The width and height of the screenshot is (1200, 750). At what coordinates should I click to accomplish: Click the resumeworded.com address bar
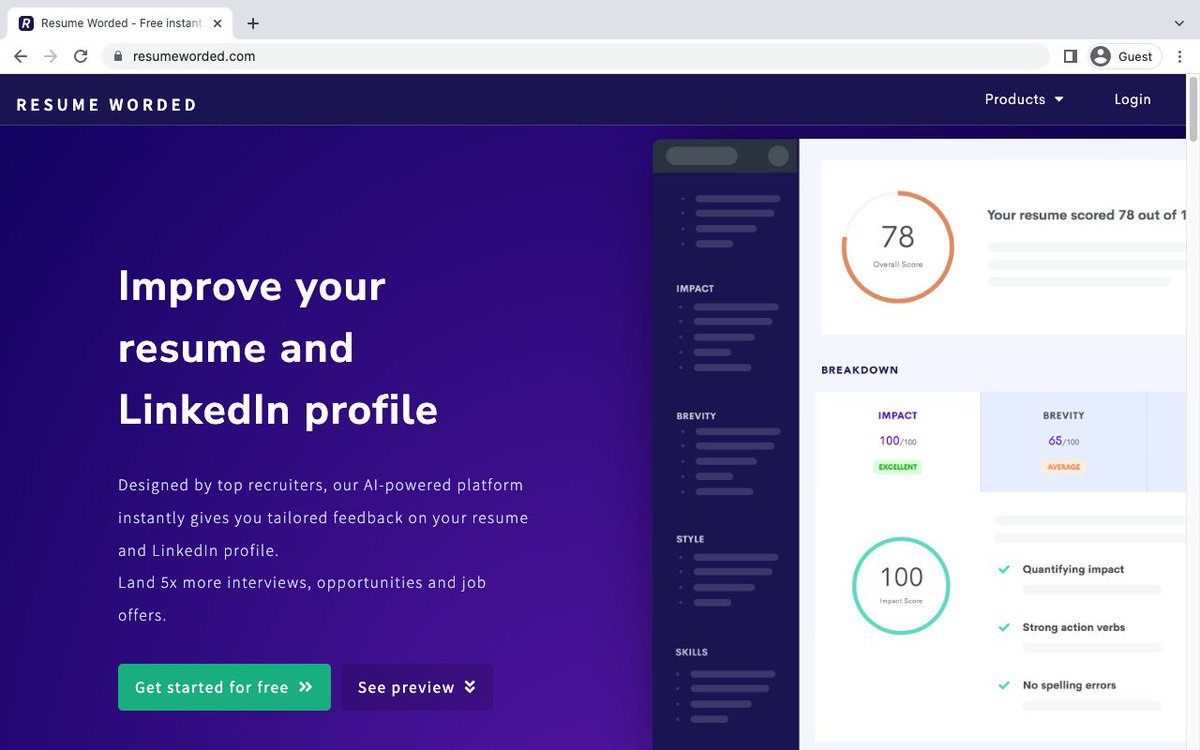click(576, 56)
